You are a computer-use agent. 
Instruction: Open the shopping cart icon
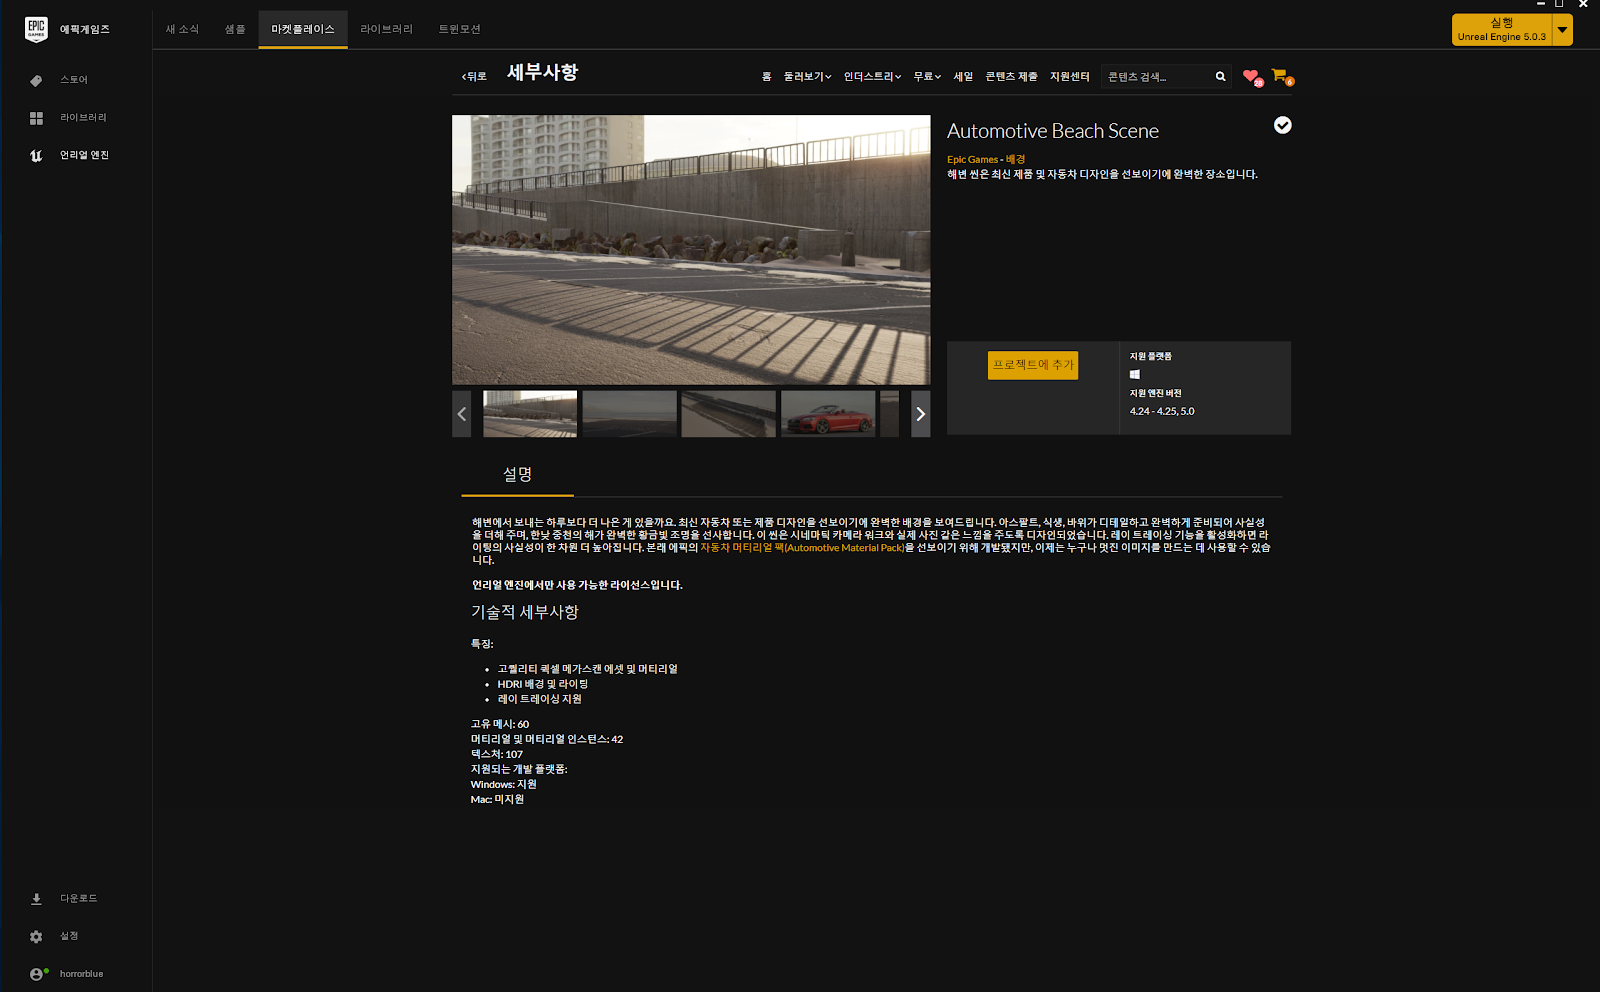(x=1280, y=76)
